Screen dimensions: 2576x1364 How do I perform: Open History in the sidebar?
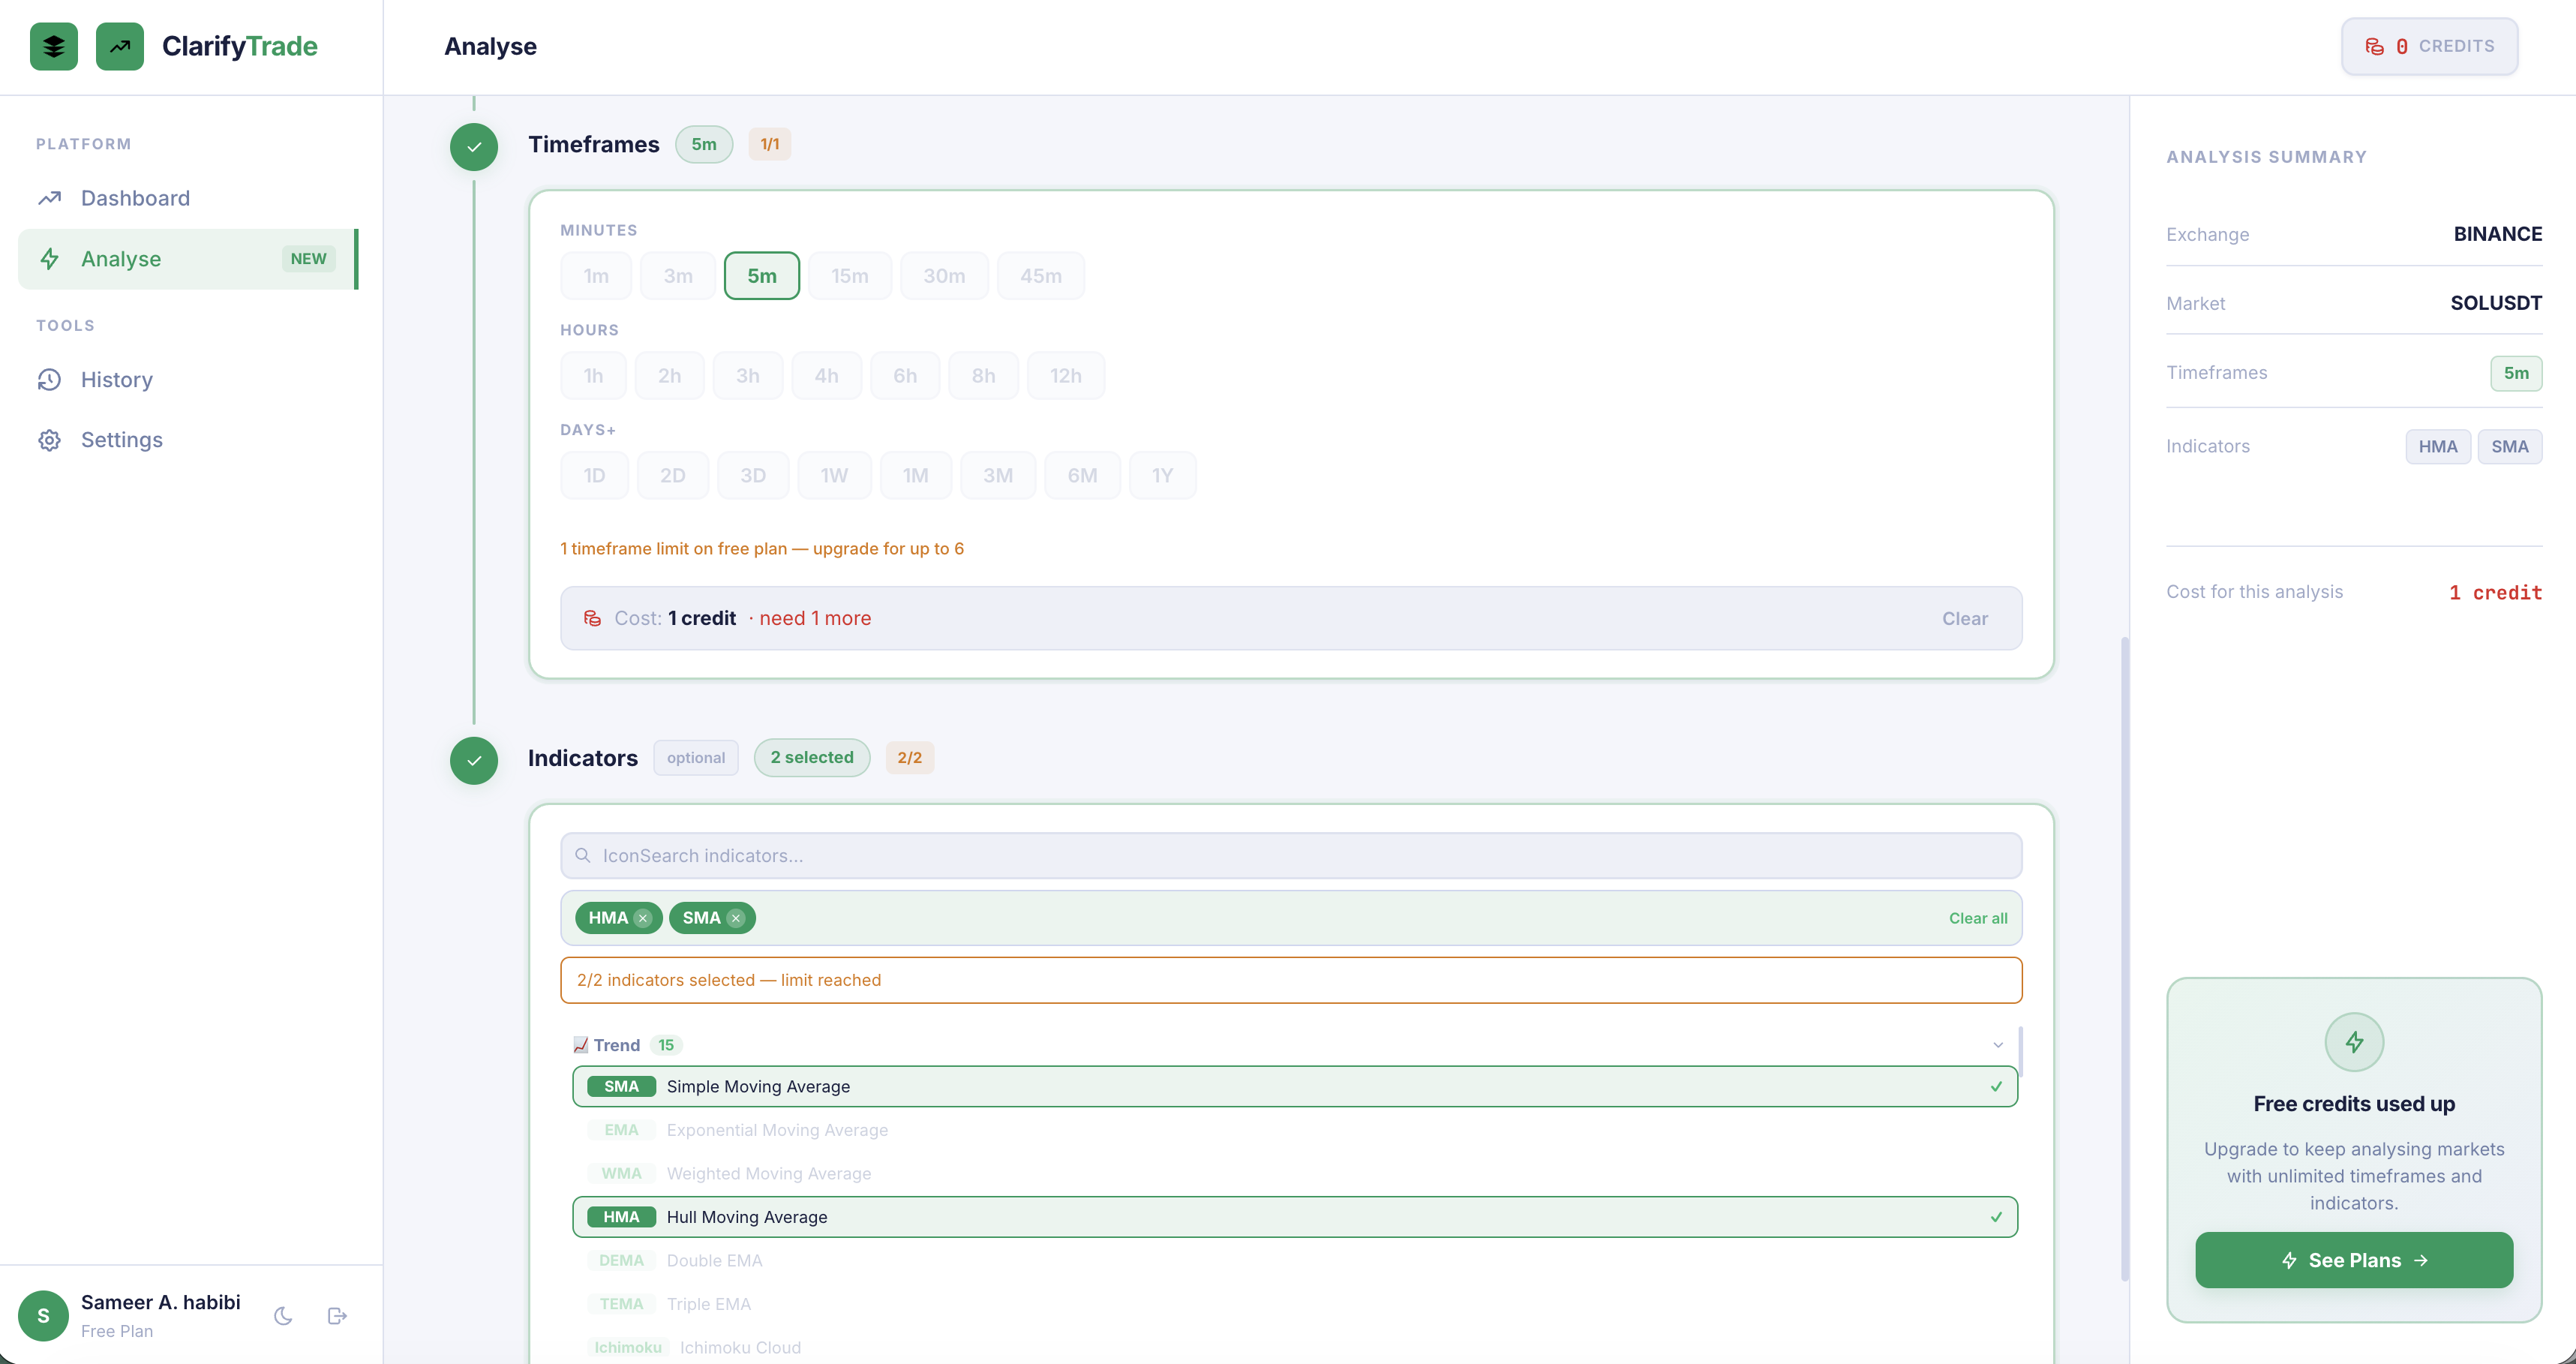point(188,380)
